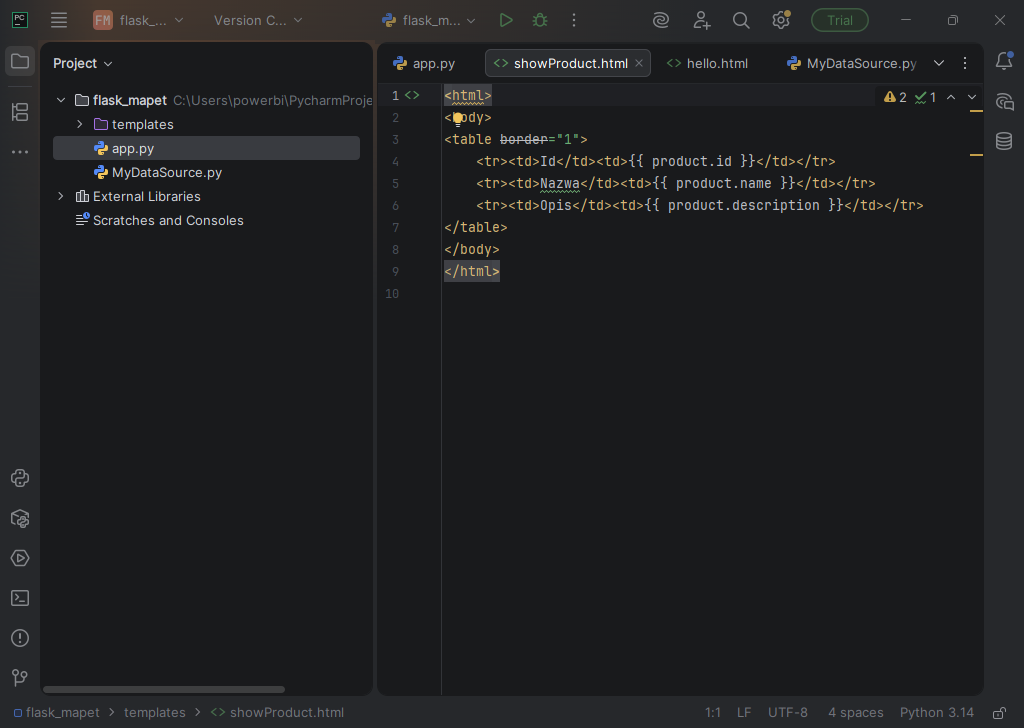Open Python 3.14 interpreter selector
The image size is (1024, 728).
point(936,712)
